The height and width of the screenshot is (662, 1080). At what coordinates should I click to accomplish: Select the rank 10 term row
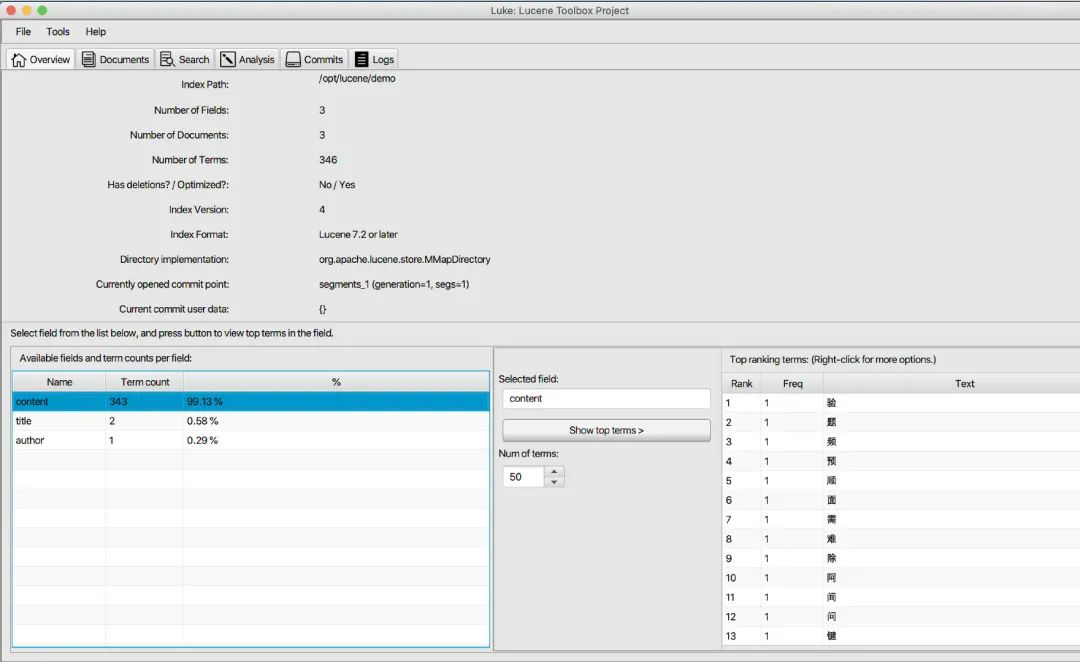tap(901, 577)
